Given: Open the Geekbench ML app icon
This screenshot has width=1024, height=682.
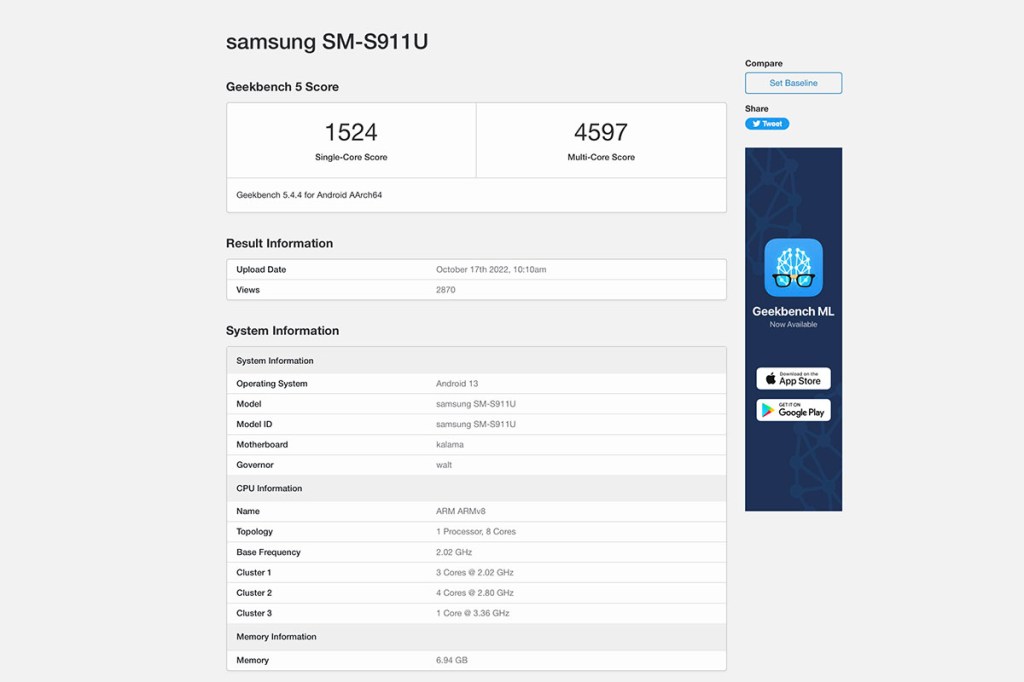Looking at the screenshot, I should 793,267.
